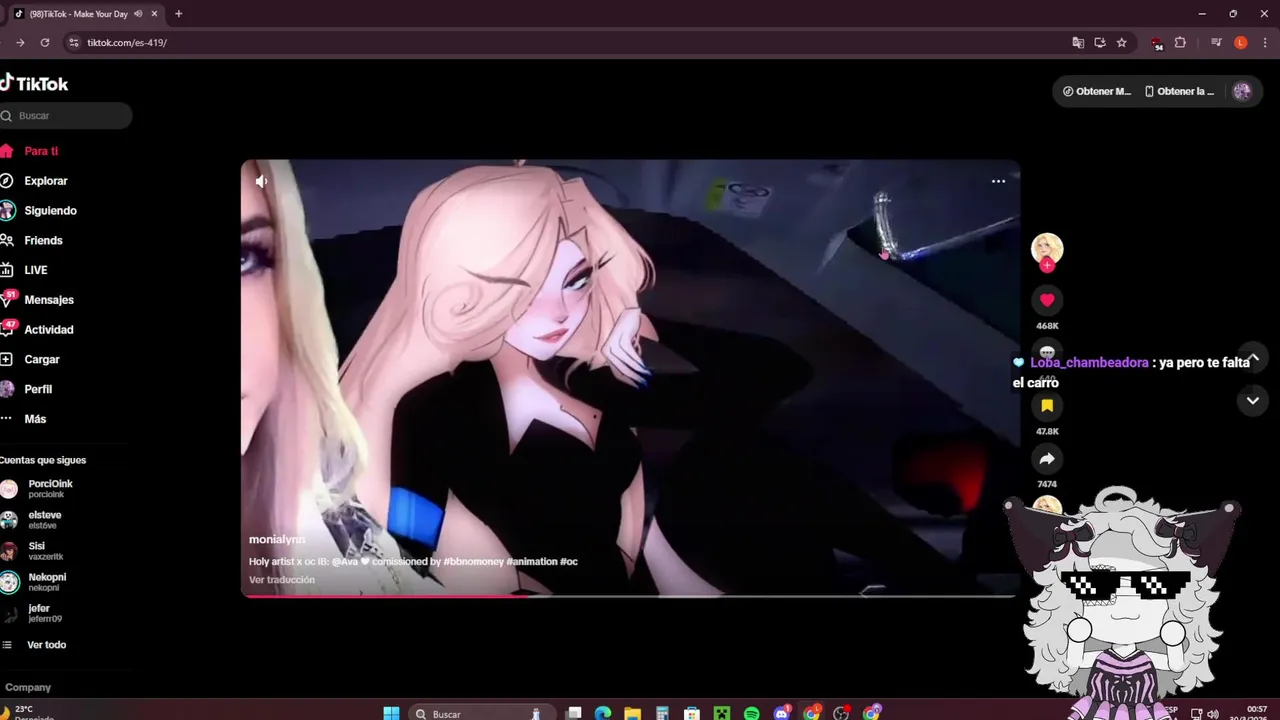Image resolution: width=1280 pixels, height=720 pixels.
Task: Open the #animation hashtag
Action: 531,562
